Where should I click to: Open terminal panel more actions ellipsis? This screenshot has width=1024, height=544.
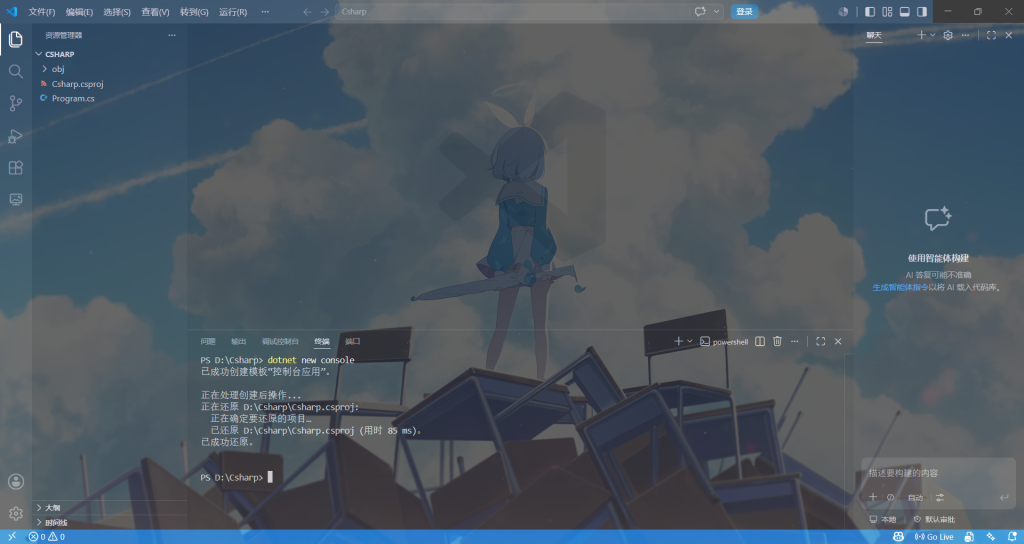click(794, 341)
